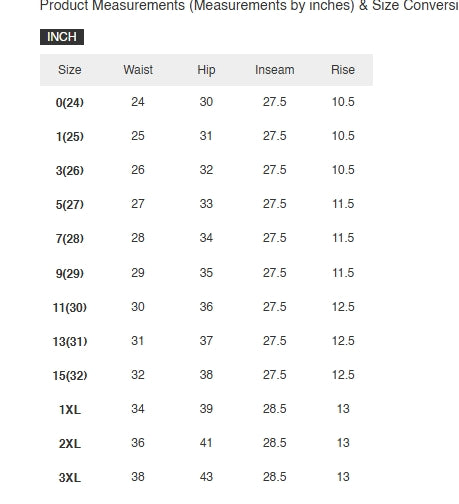Select the 5(27) size row label

70,204
